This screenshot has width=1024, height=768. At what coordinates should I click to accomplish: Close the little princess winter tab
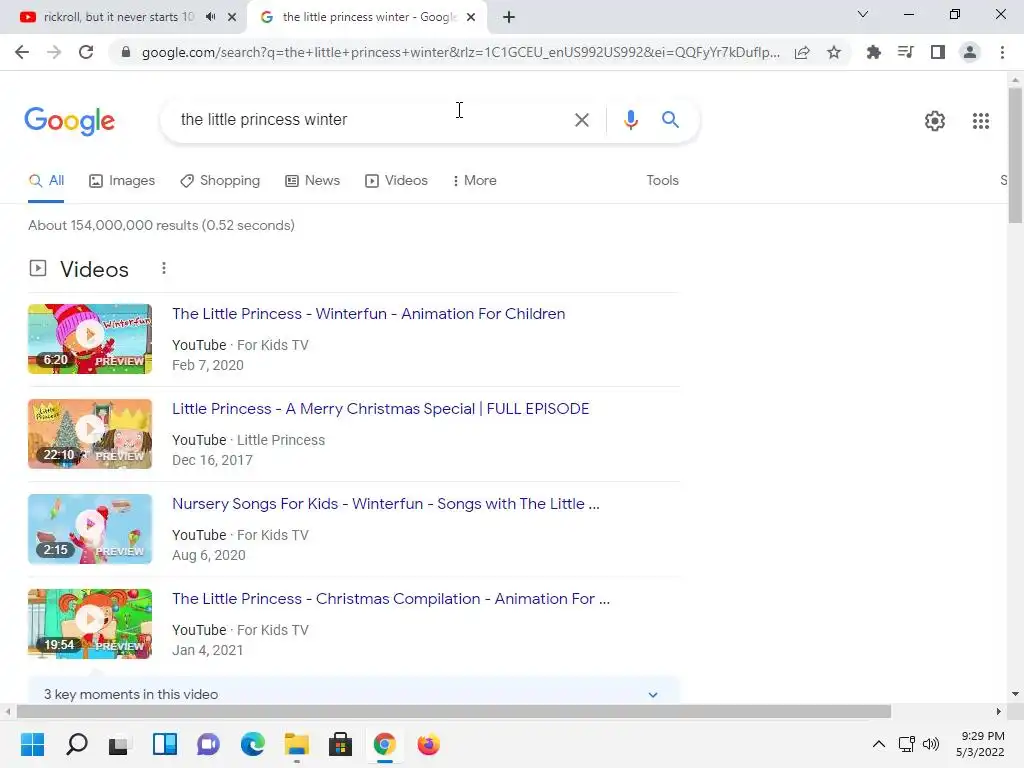[x=471, y=17]
